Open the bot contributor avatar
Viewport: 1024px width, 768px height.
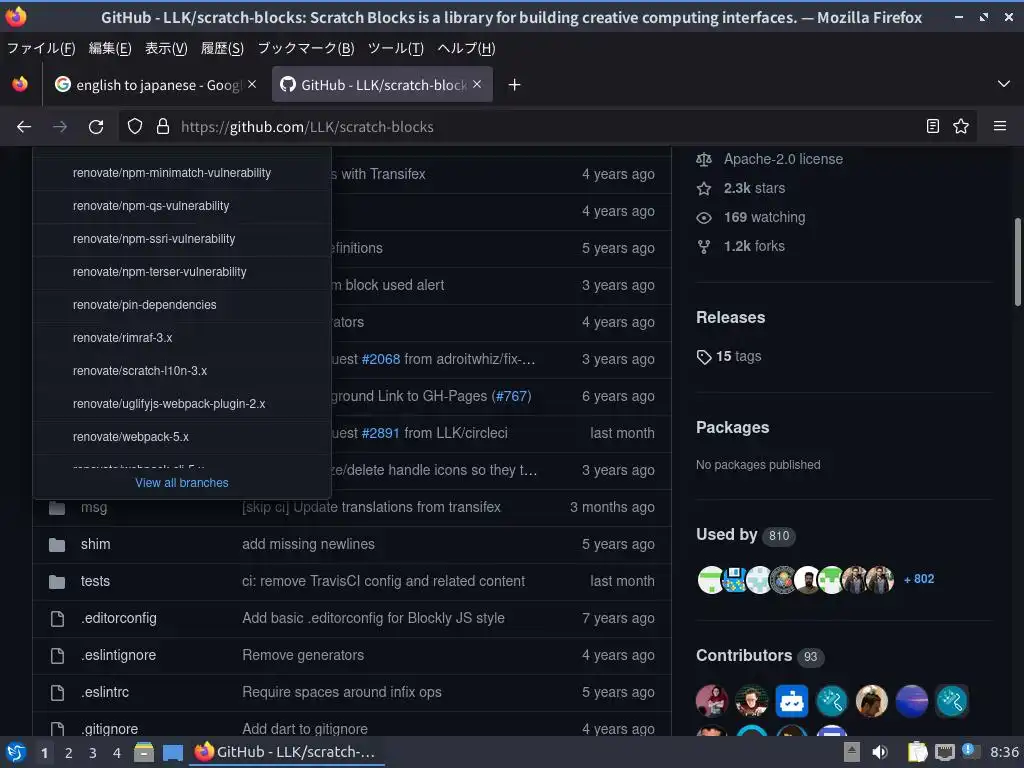(x=792, y=701)
